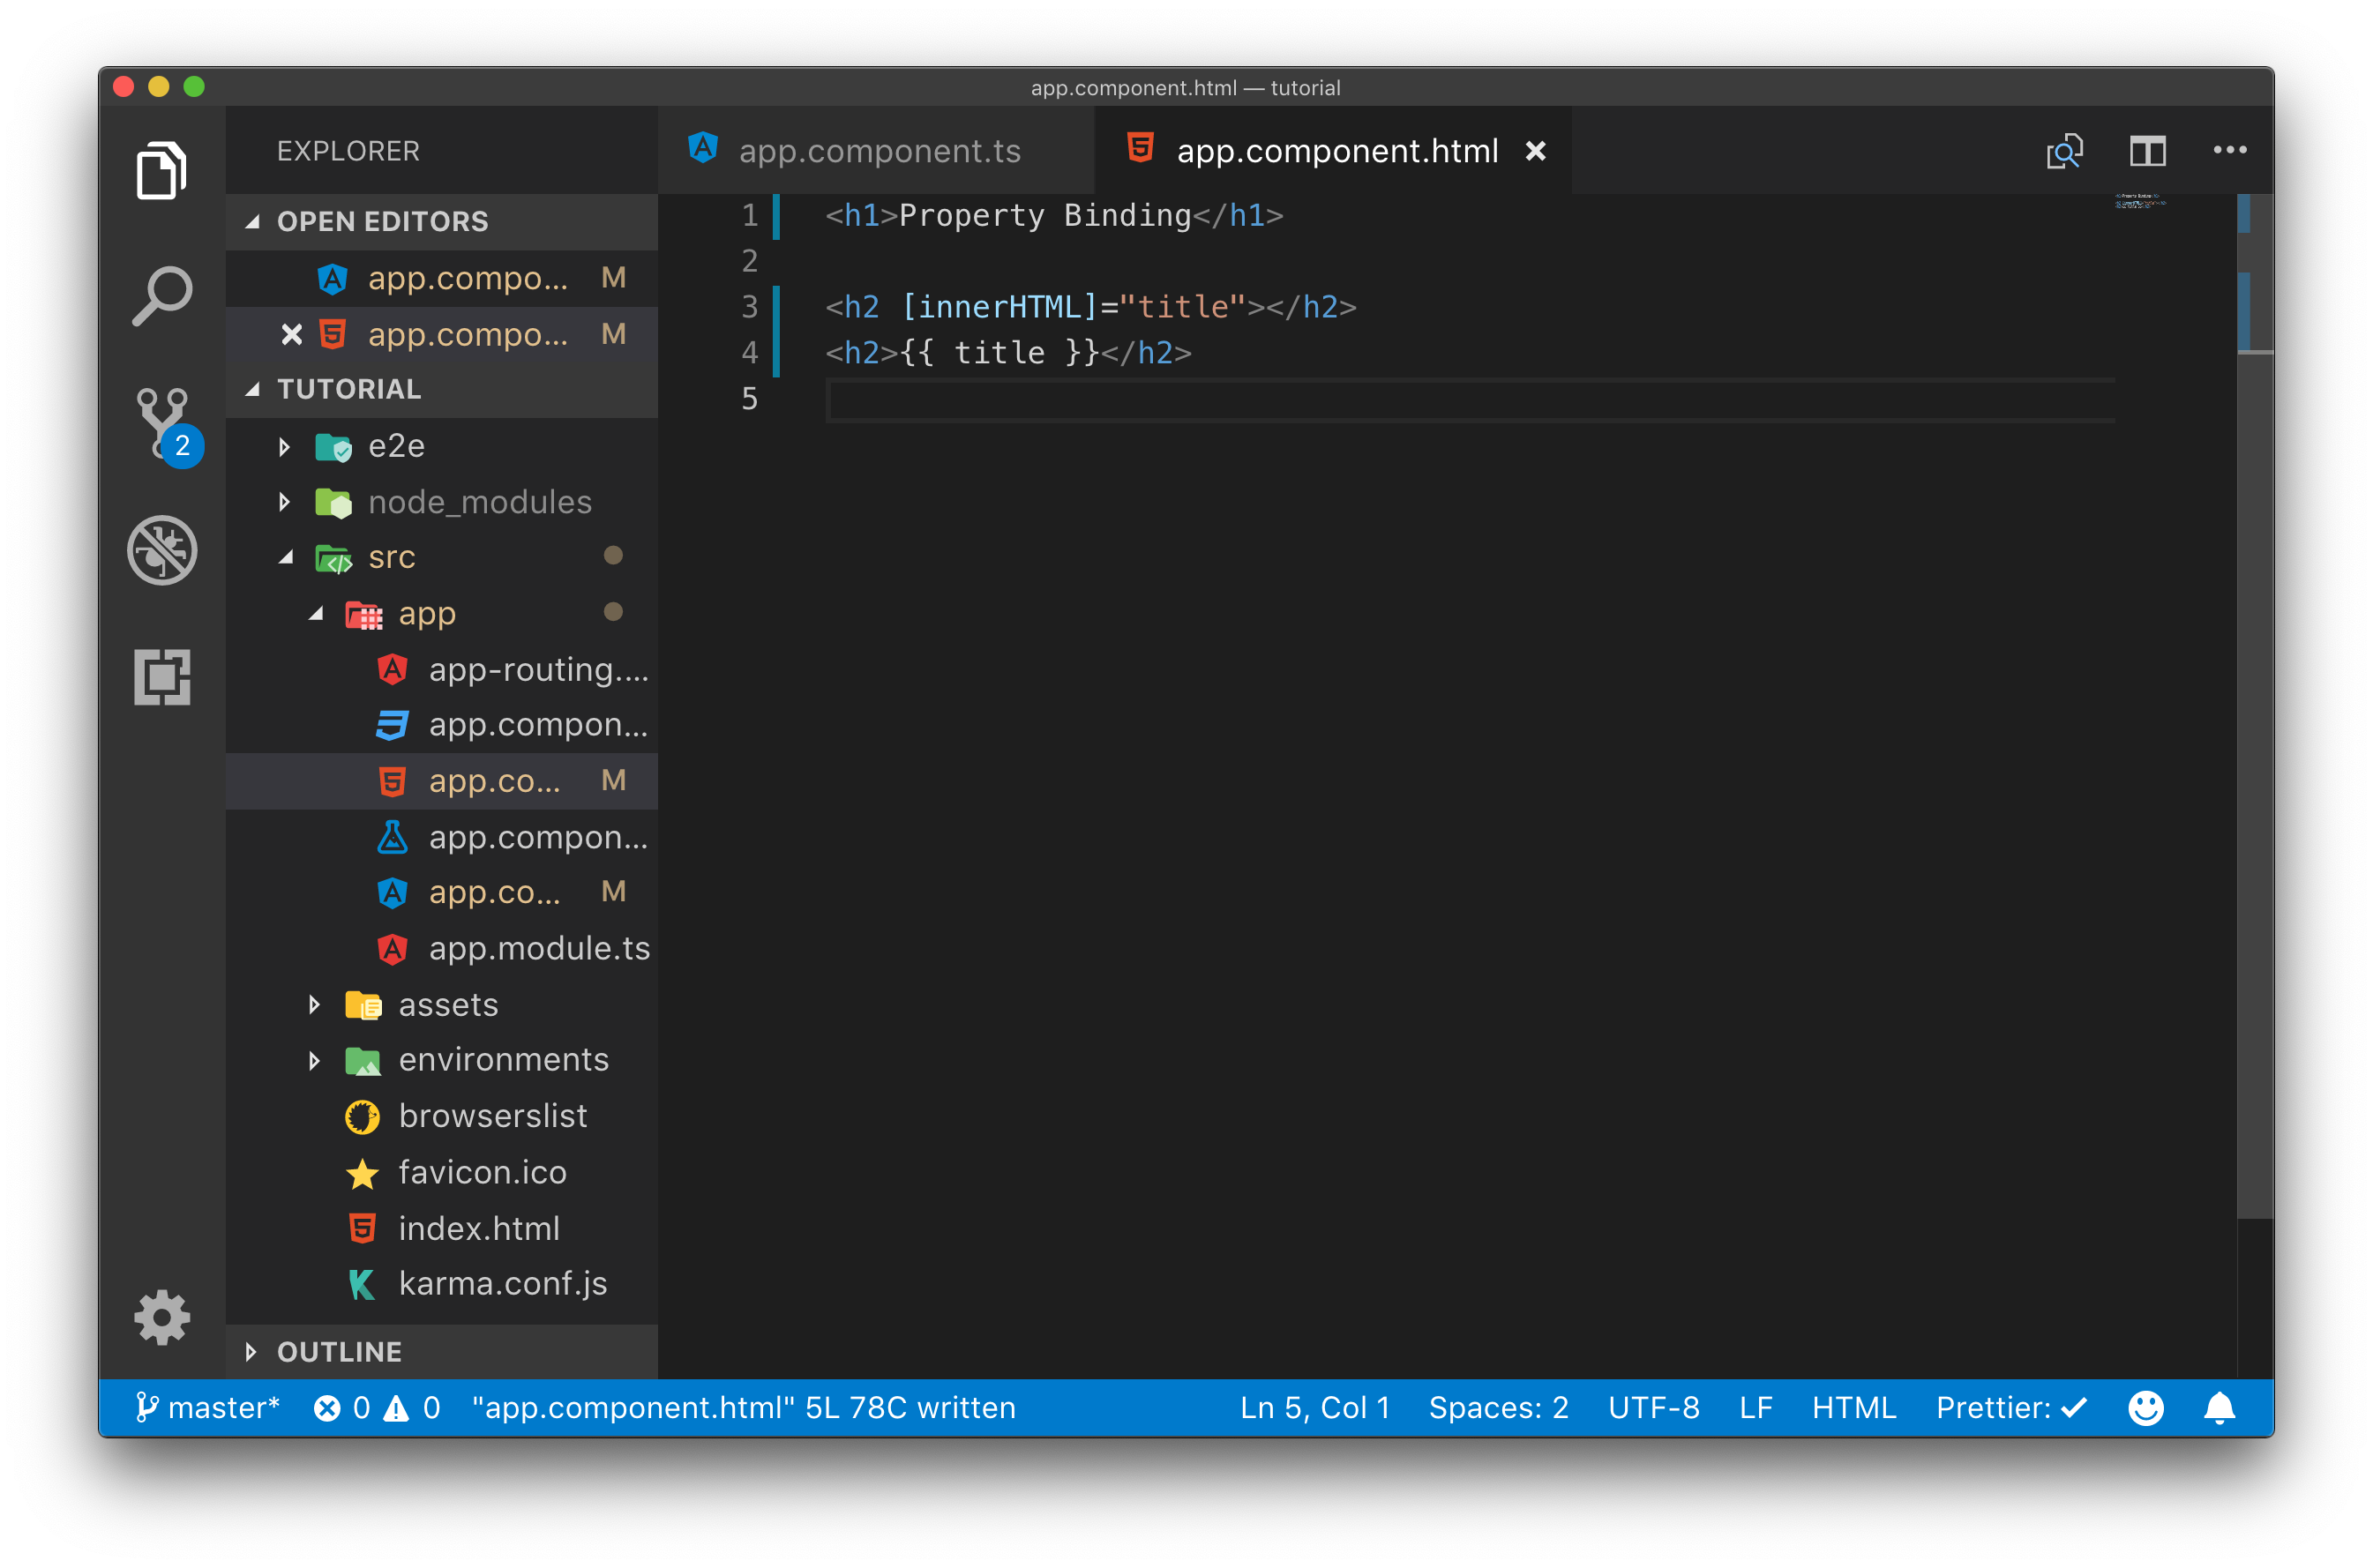Viewport: 2373px width, 1568px height.
Task: Open the Extensions view in activity bar
Action: 162,677
